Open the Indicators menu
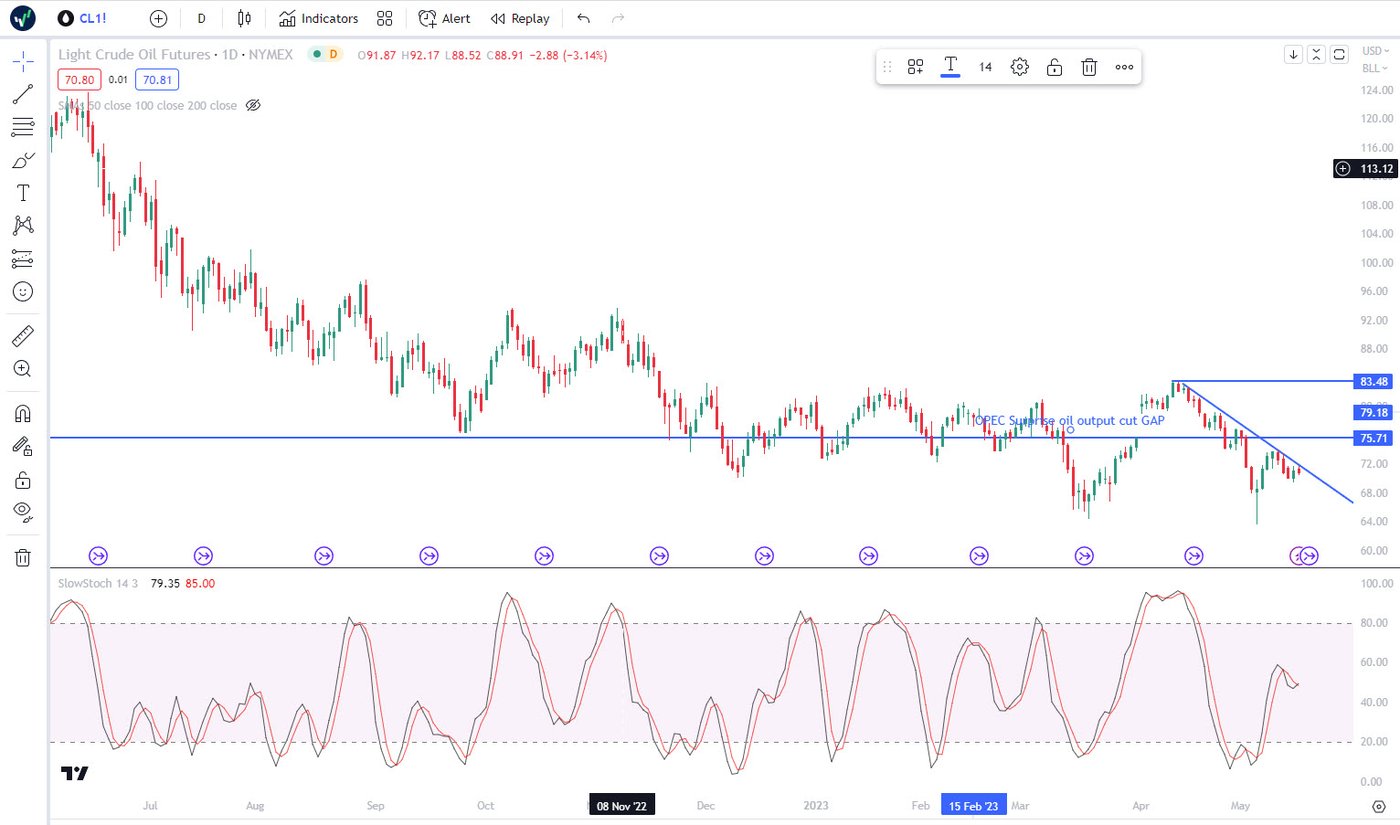The image size is (1400, 825). (x=319, y=18)
